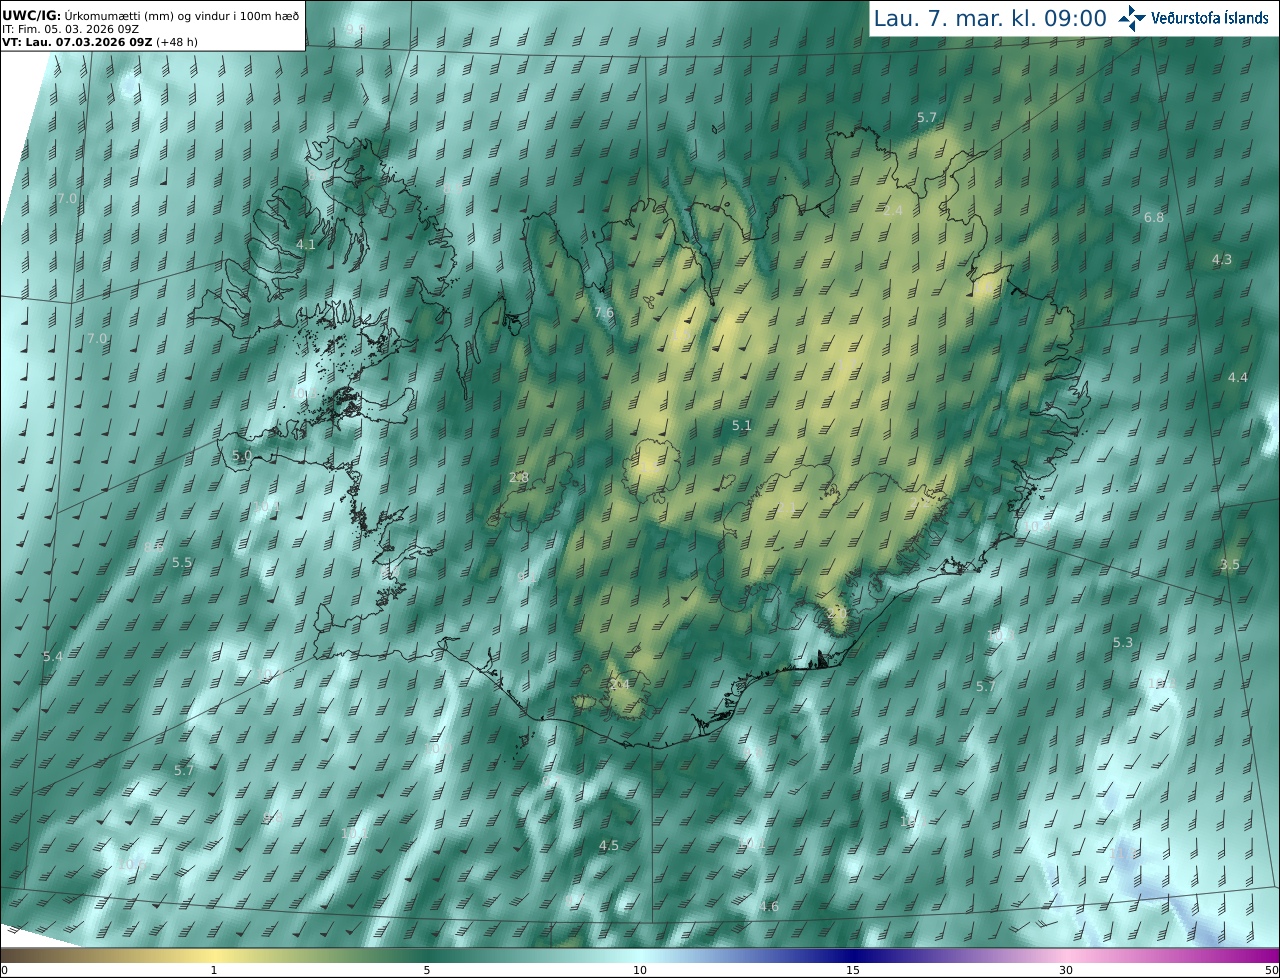
Task: Click the "5.5" value on the map
Action: (x=182, y=564)
